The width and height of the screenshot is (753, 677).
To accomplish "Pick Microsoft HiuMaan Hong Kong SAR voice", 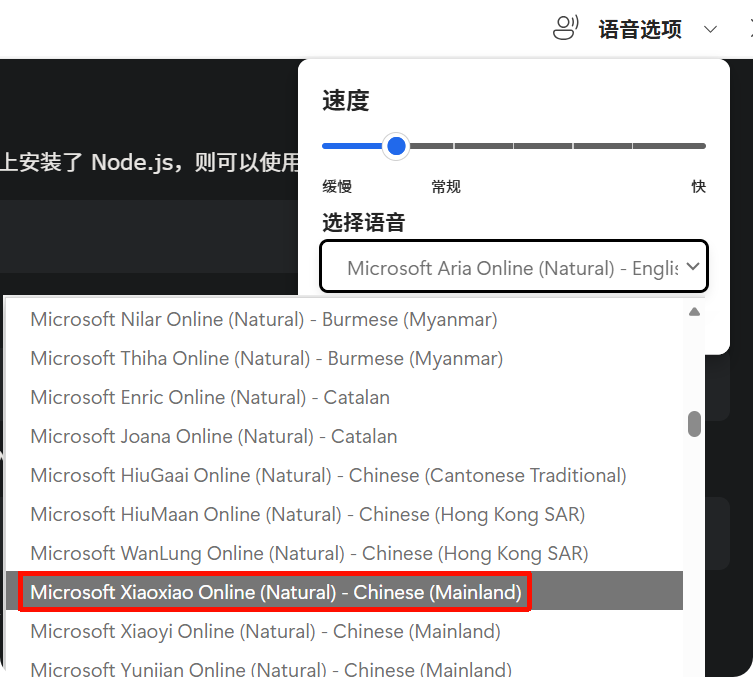I will point(344,514).
